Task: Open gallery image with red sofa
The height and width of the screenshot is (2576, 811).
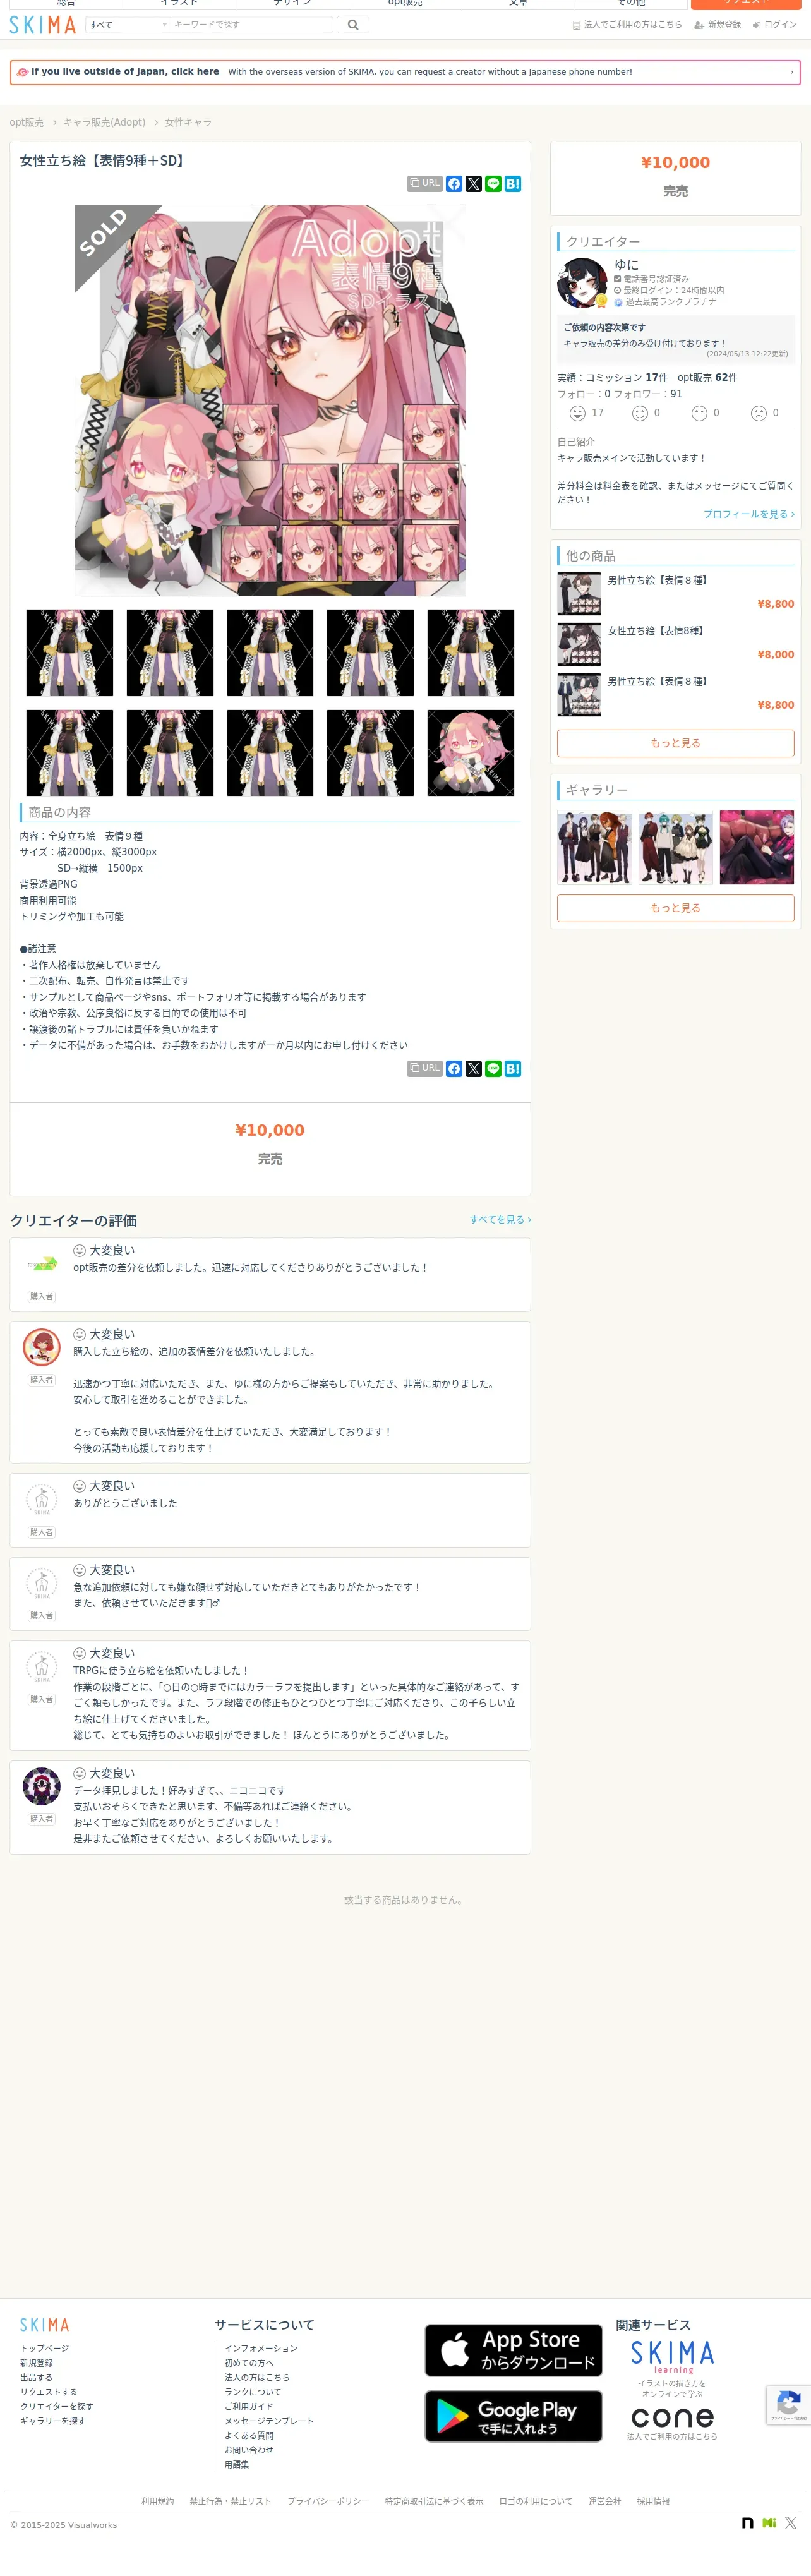Action: coord(757,848)
